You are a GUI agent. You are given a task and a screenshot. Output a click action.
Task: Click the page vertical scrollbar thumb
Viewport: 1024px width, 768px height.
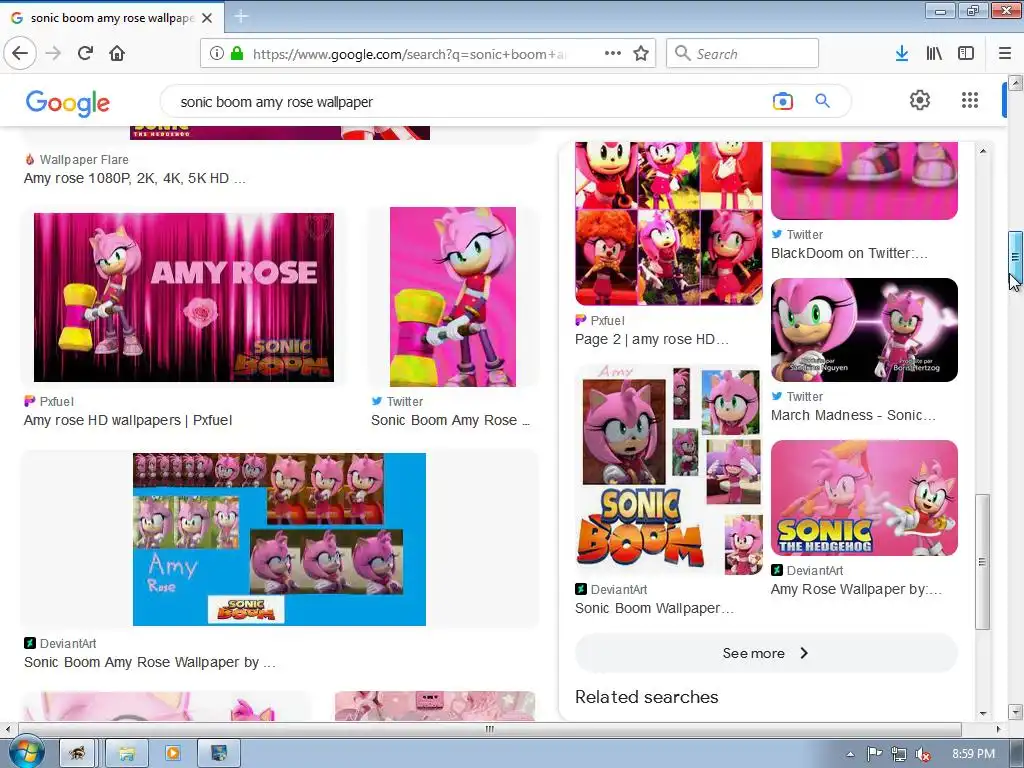(x=1015, y=257)
